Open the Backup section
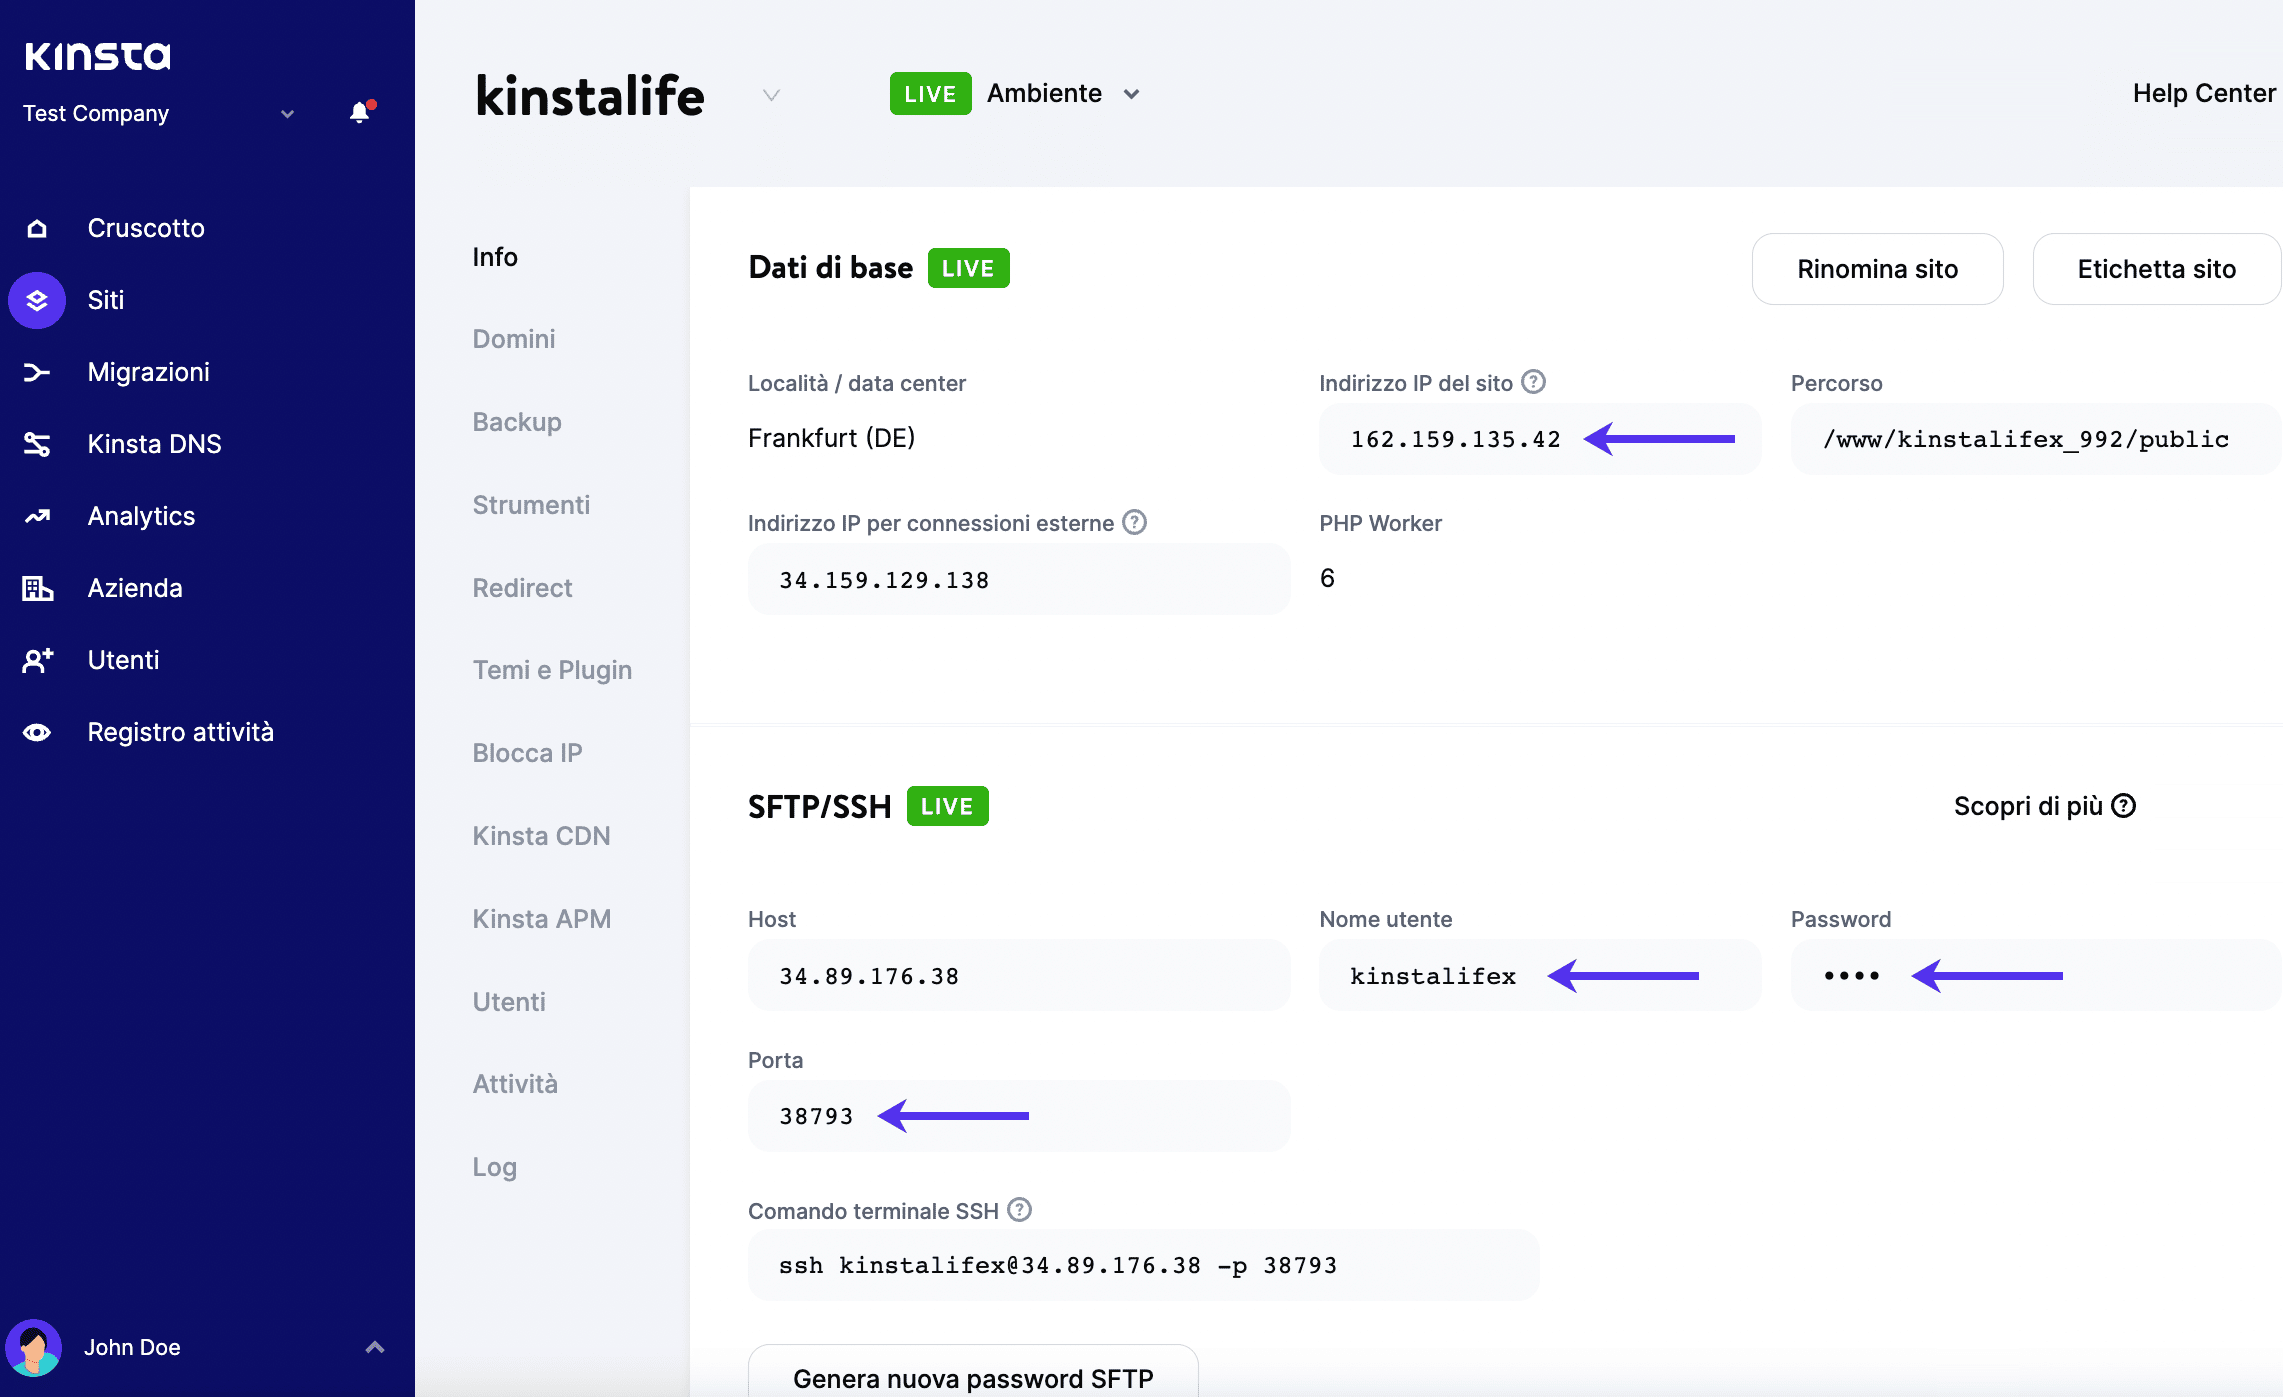This screenshot has width=2283, height=1397. click(516, 421)
